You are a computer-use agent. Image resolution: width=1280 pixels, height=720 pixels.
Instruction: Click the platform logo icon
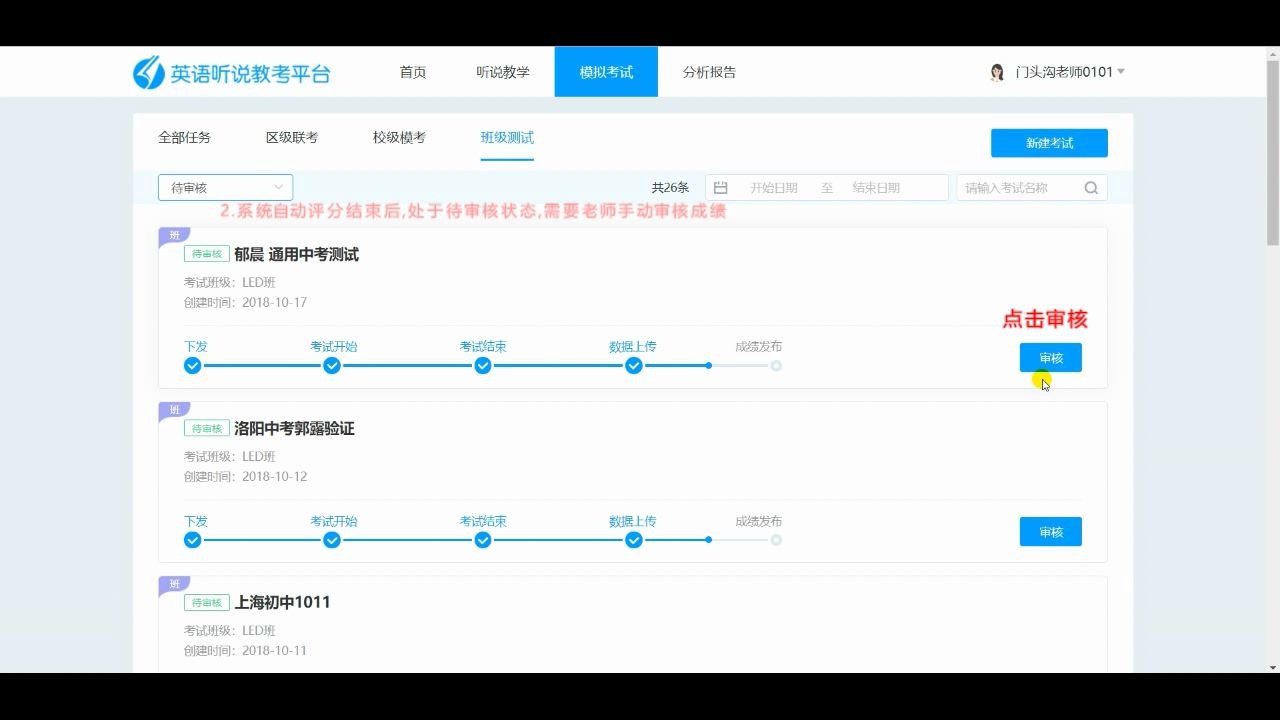(x=149, y=73)
